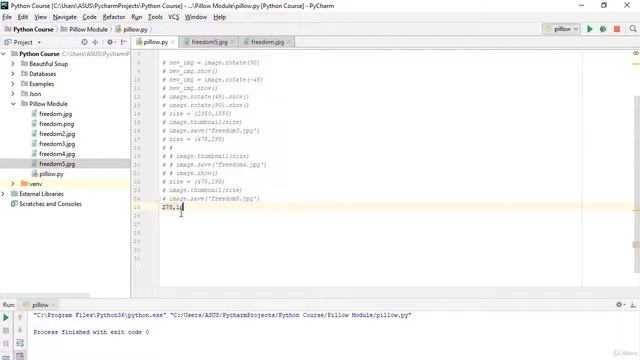Viewport: 640px width, 360px height.
Task: Collapse the Python Course project root
Action: point(4,53)
